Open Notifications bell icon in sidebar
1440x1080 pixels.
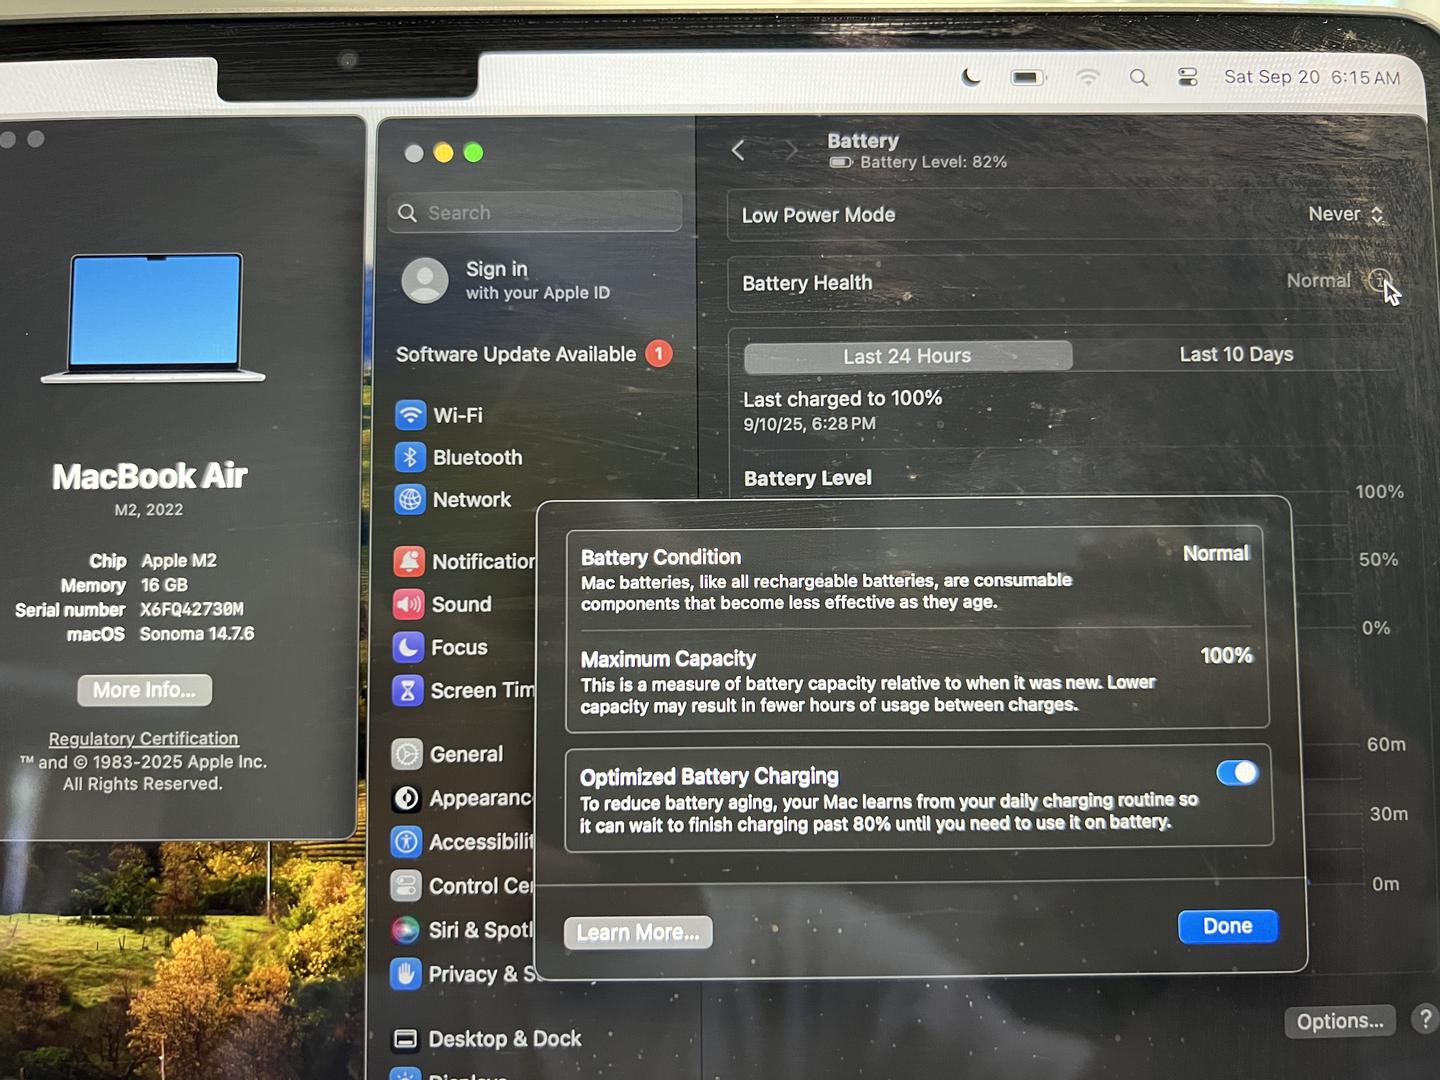coord(409,562)
